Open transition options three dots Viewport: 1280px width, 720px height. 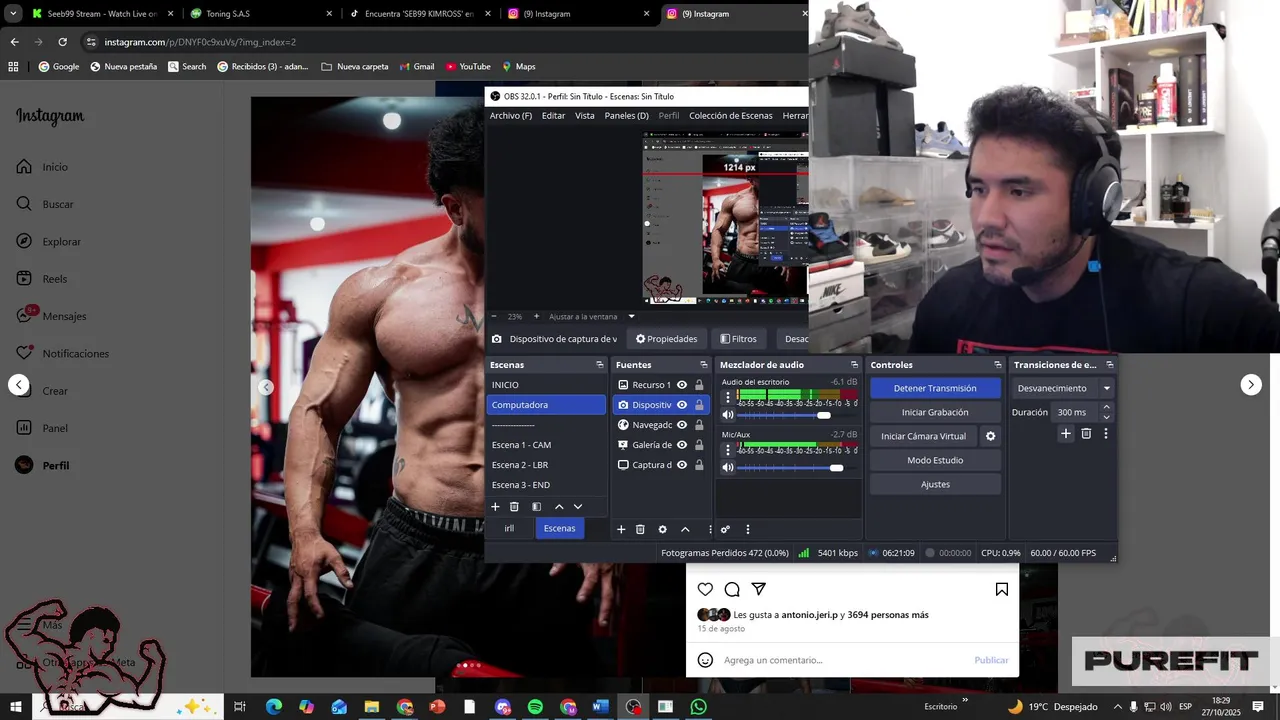pyautogui.click(x=1106, y=433)
